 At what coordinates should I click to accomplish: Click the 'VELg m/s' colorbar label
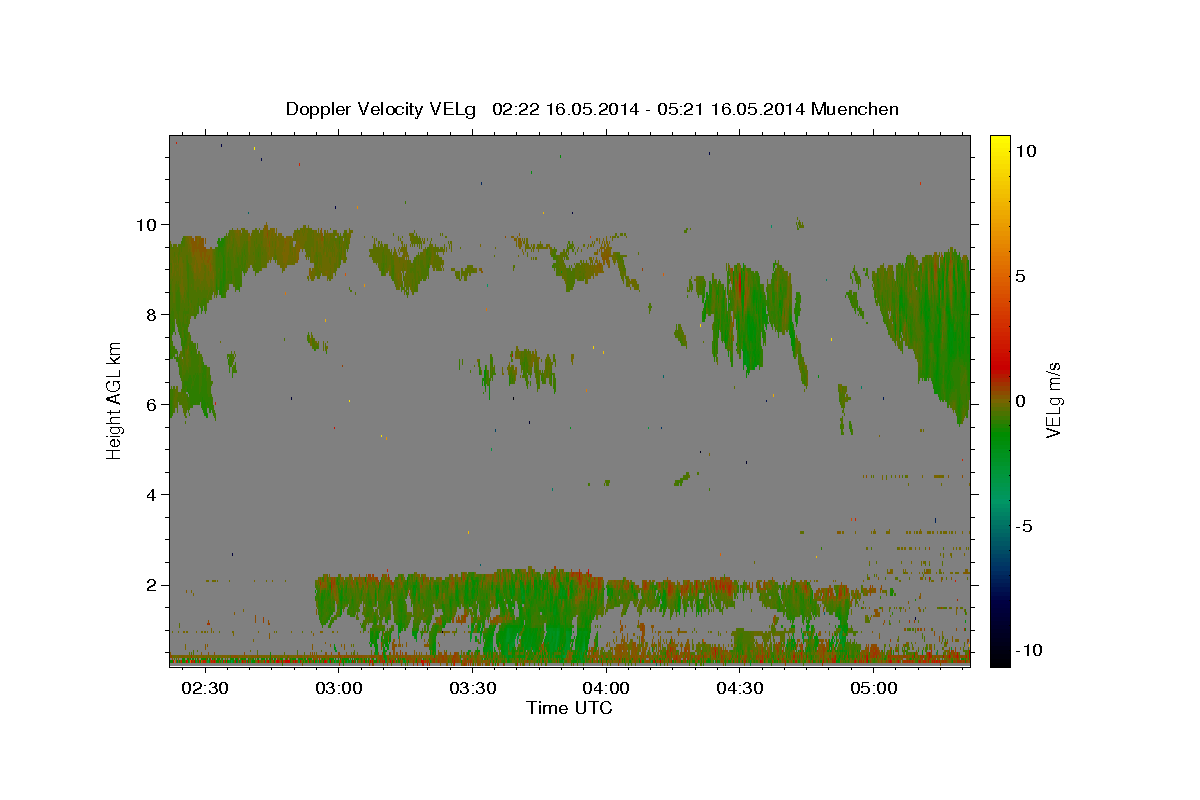point(1053,400)
